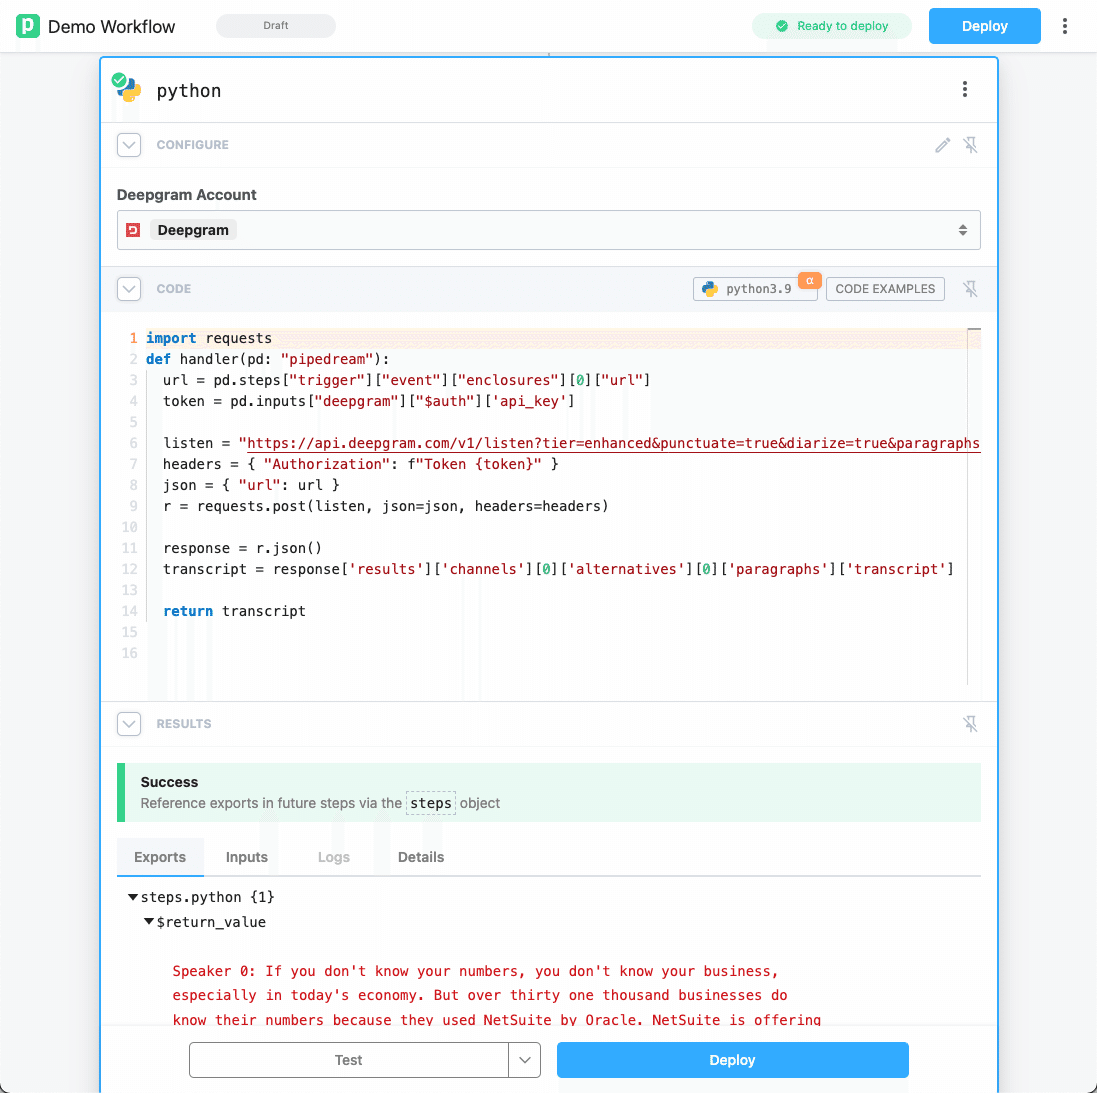Toggle the pin icon in the Configure section
The width and height of the screenshot is (1097, 1093).
[970, 145]
